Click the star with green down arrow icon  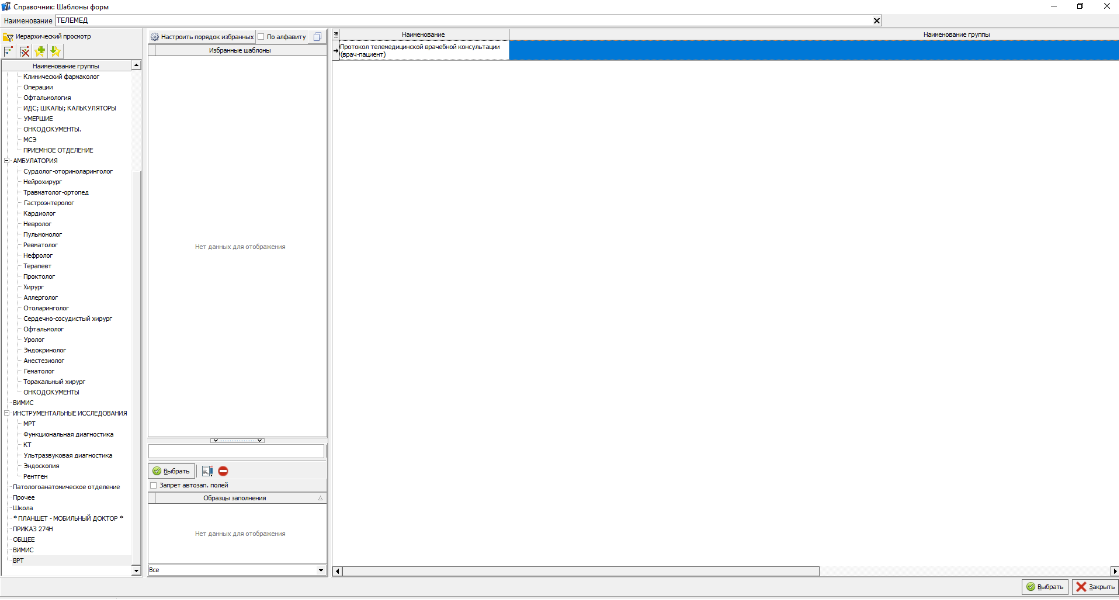click(54, 51)
